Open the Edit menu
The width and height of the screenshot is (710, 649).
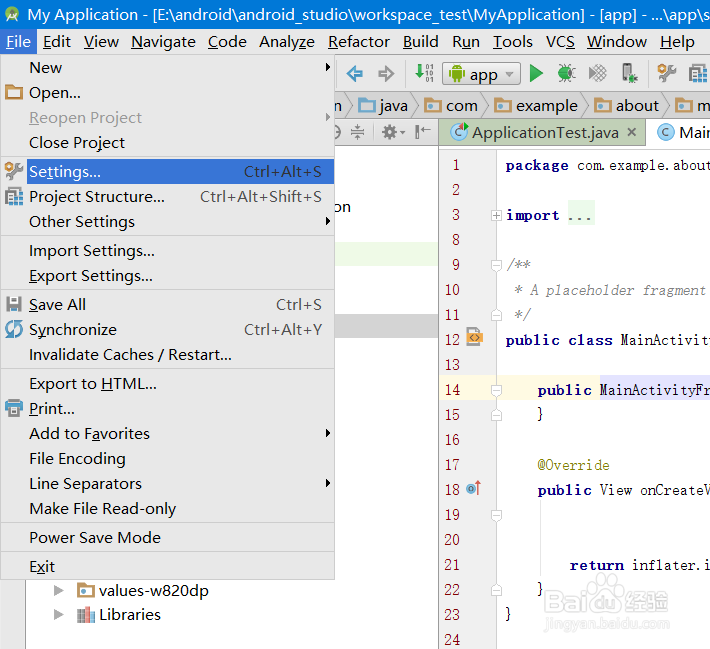click(x=57, y=42)
